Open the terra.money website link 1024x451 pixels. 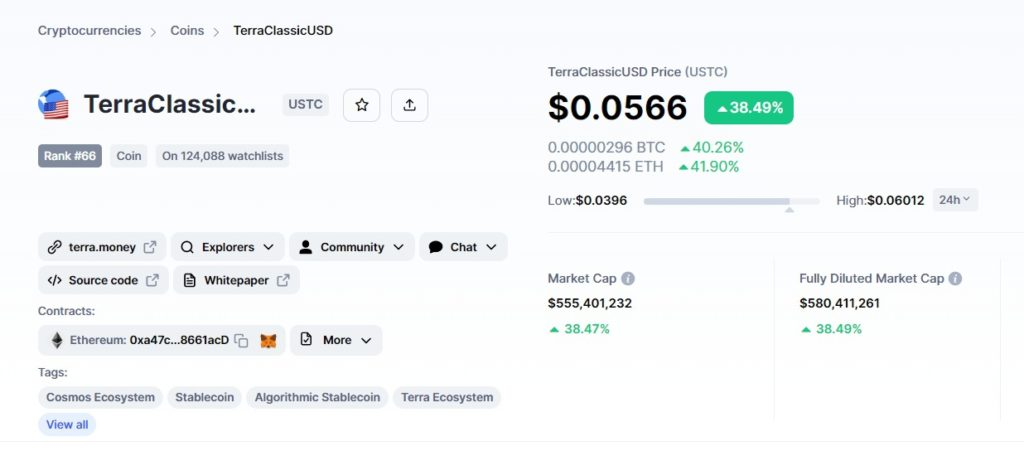pyautogui.click(x=102, y=247)
